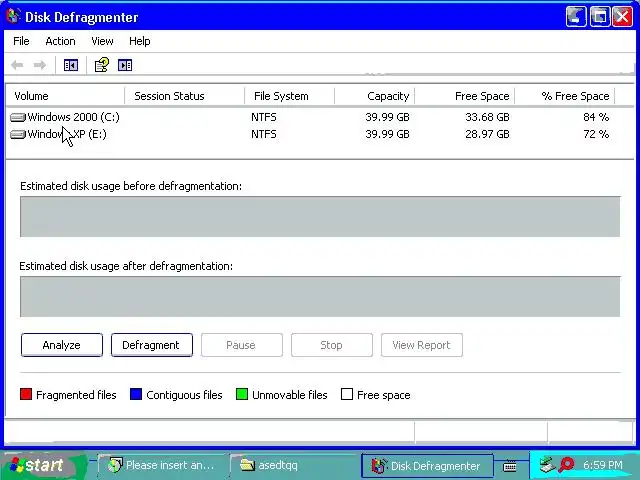This screenshot has width=640, height=480.
Task: Click the 72 % free space value
Action: click(596, 134)
